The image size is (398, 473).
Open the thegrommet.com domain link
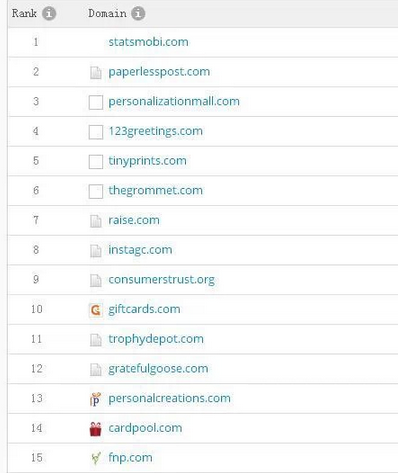pyautogui.click(x=156, y=190)
